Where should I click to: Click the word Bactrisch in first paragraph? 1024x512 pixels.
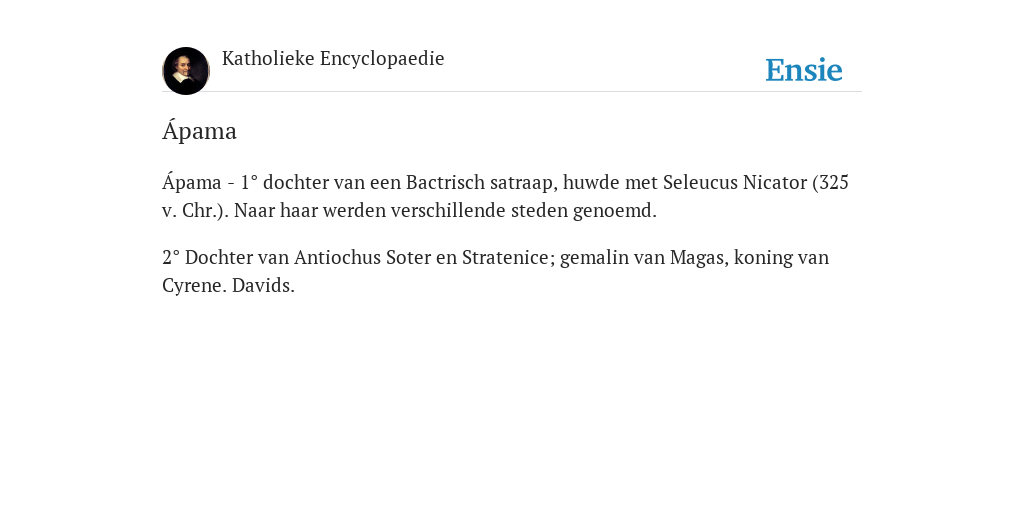click(x=445, y=182)
